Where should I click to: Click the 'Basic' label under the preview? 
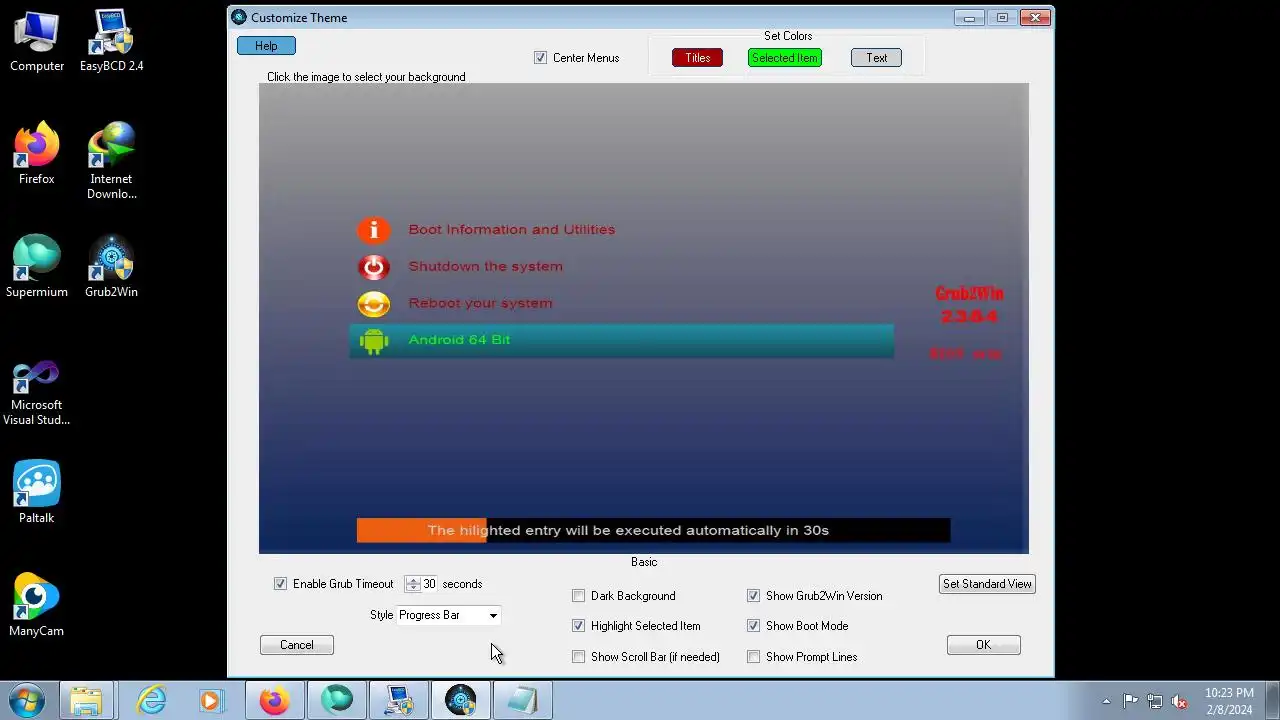(x=644, y=562)
